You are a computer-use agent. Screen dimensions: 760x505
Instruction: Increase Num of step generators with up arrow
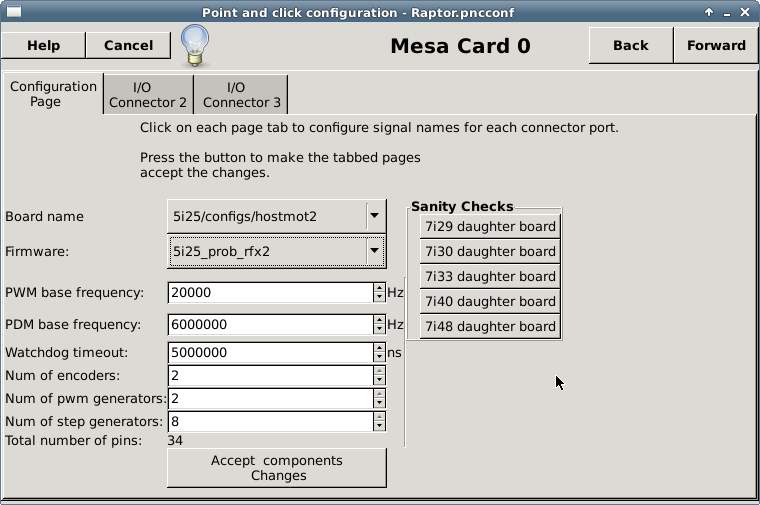[380, 417]
